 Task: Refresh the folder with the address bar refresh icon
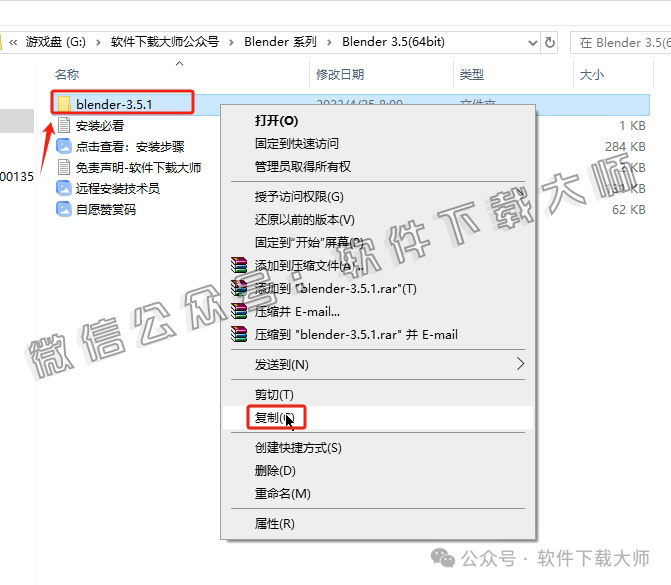point(549,42)
